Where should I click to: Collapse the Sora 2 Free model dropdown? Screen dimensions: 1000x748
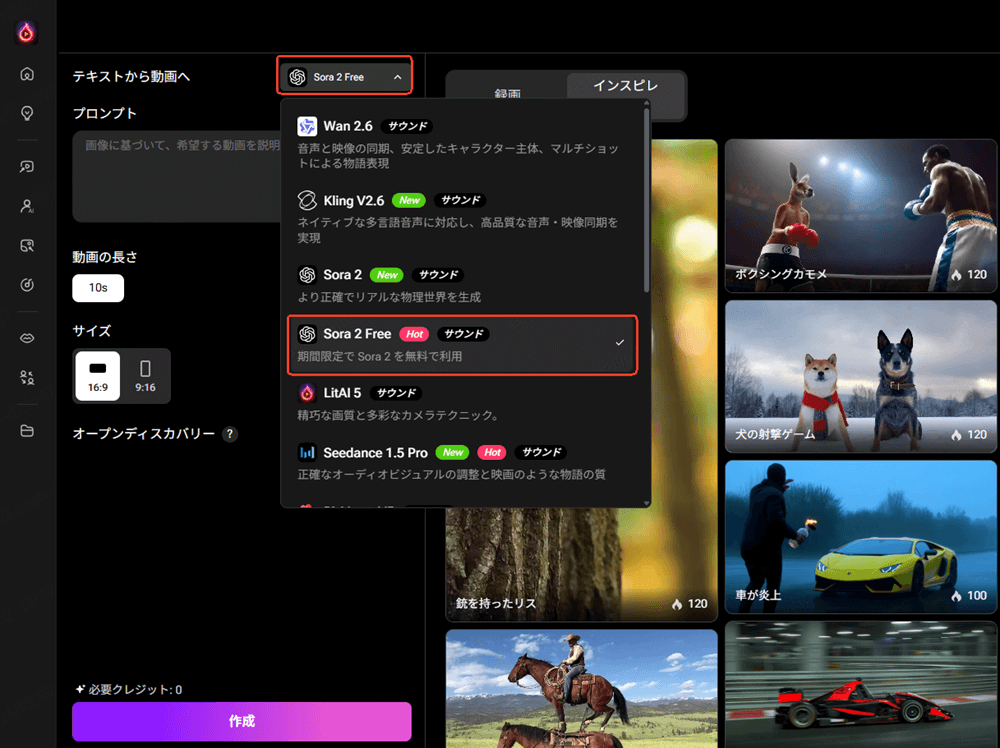[x=344, y=75]
